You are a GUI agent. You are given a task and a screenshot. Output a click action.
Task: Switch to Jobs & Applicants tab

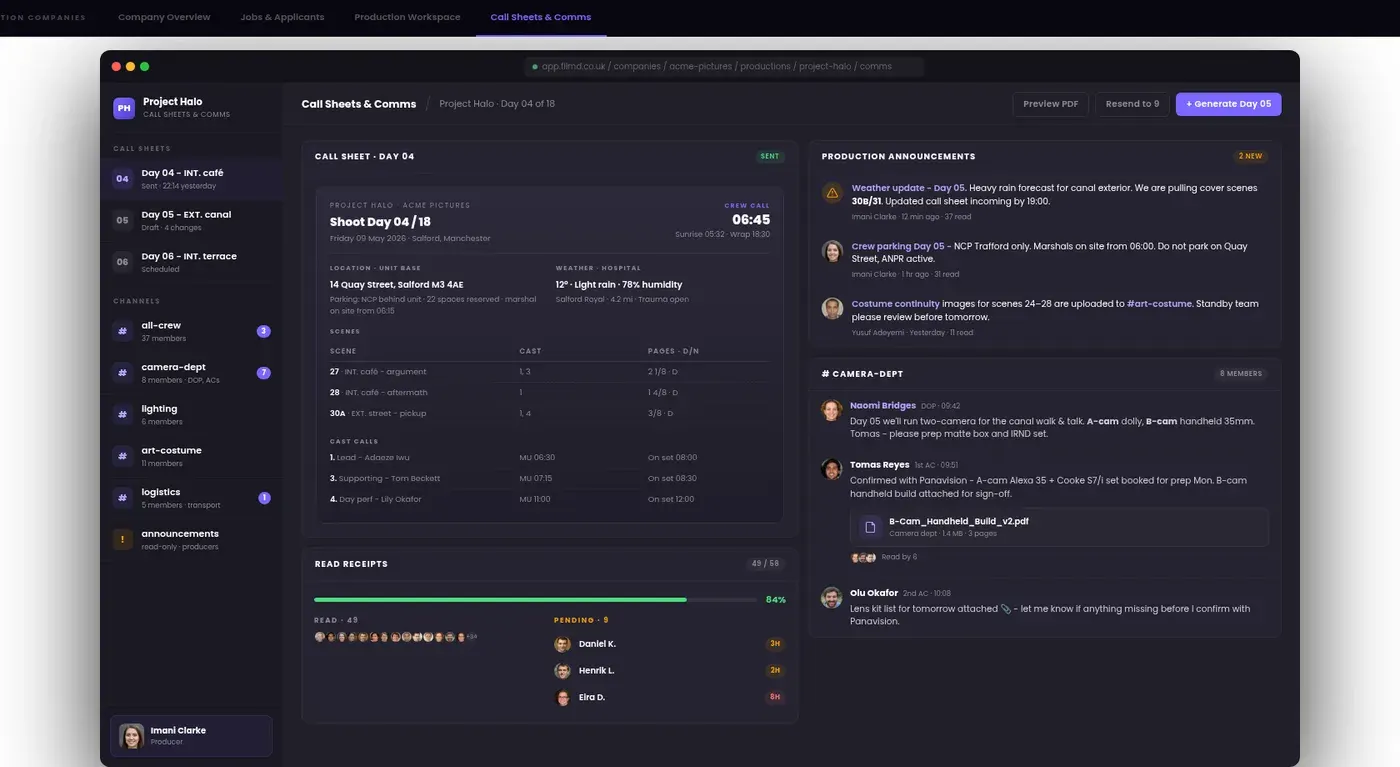pyautogui.click(x=282, y=17)
